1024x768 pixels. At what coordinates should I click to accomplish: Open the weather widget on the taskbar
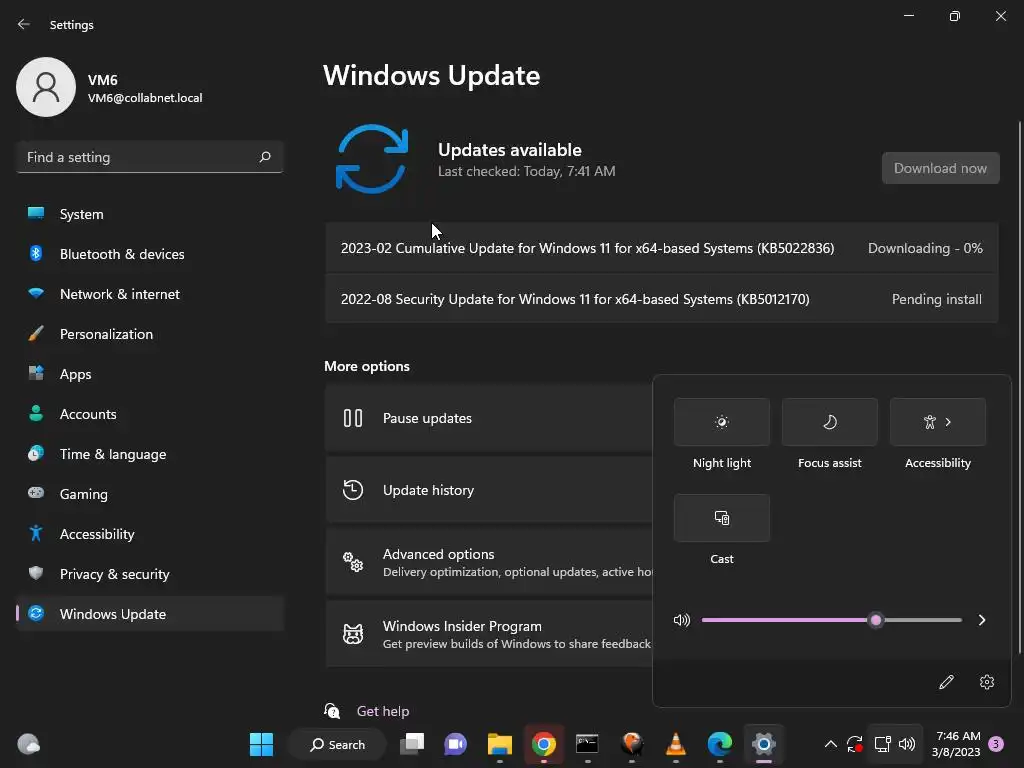[x=29, y=744]
